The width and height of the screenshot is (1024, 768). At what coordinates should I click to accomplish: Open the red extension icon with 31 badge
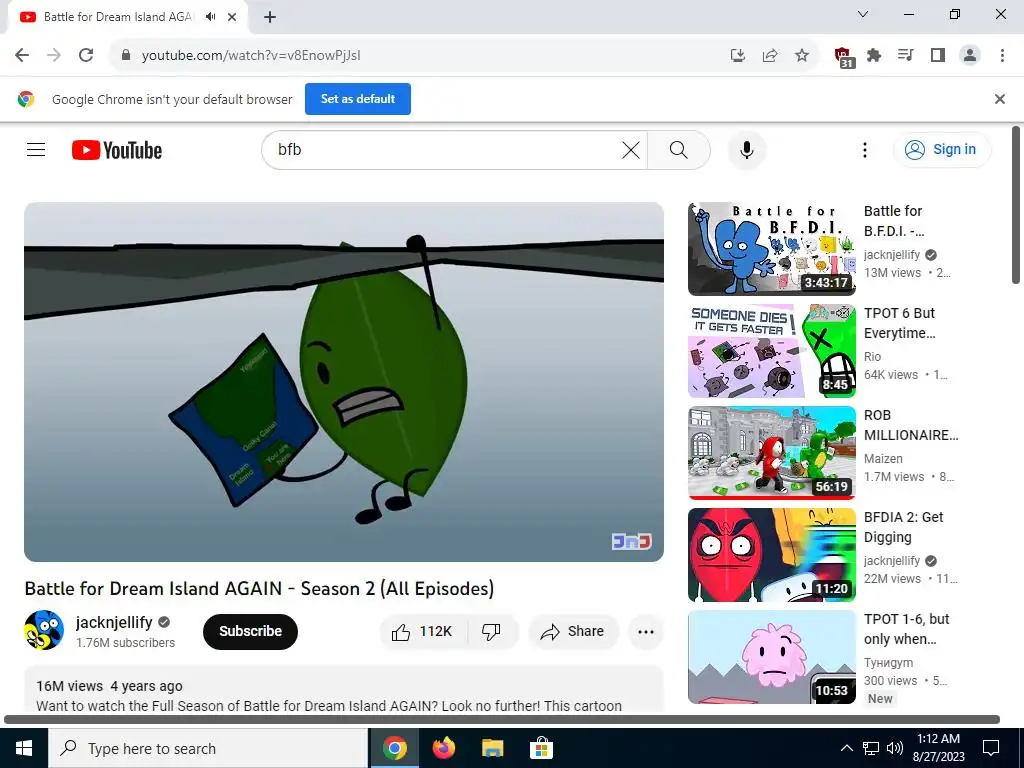coord(843,57)
